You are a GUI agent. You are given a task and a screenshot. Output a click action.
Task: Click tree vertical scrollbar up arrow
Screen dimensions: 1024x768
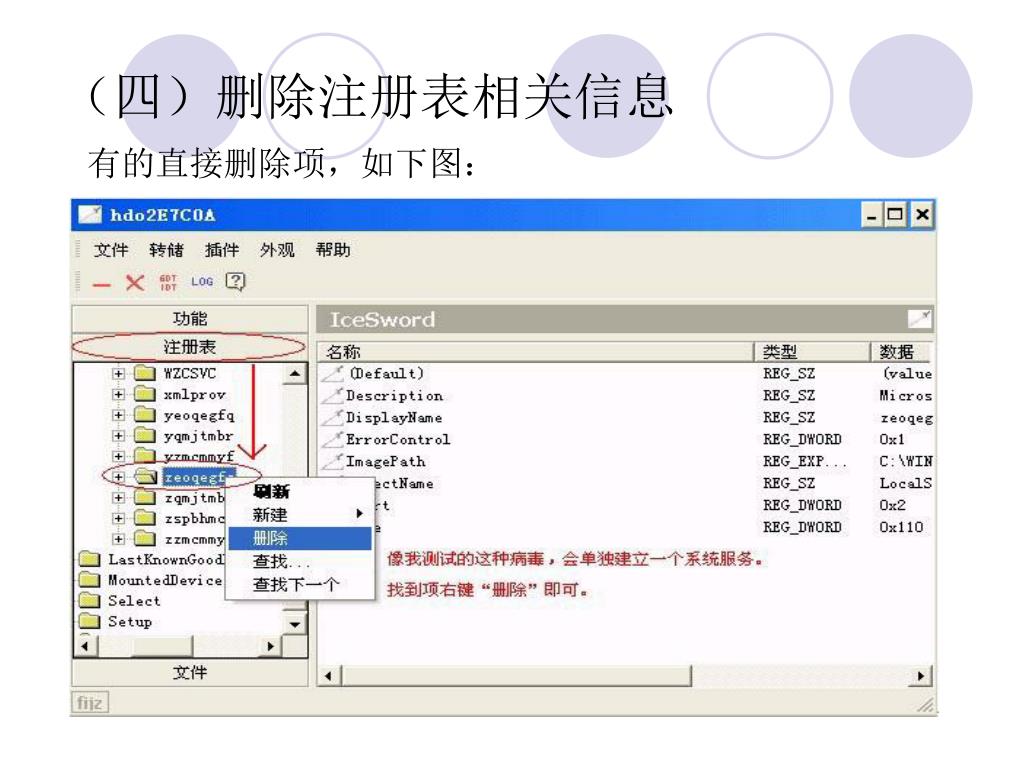point(295,374)
